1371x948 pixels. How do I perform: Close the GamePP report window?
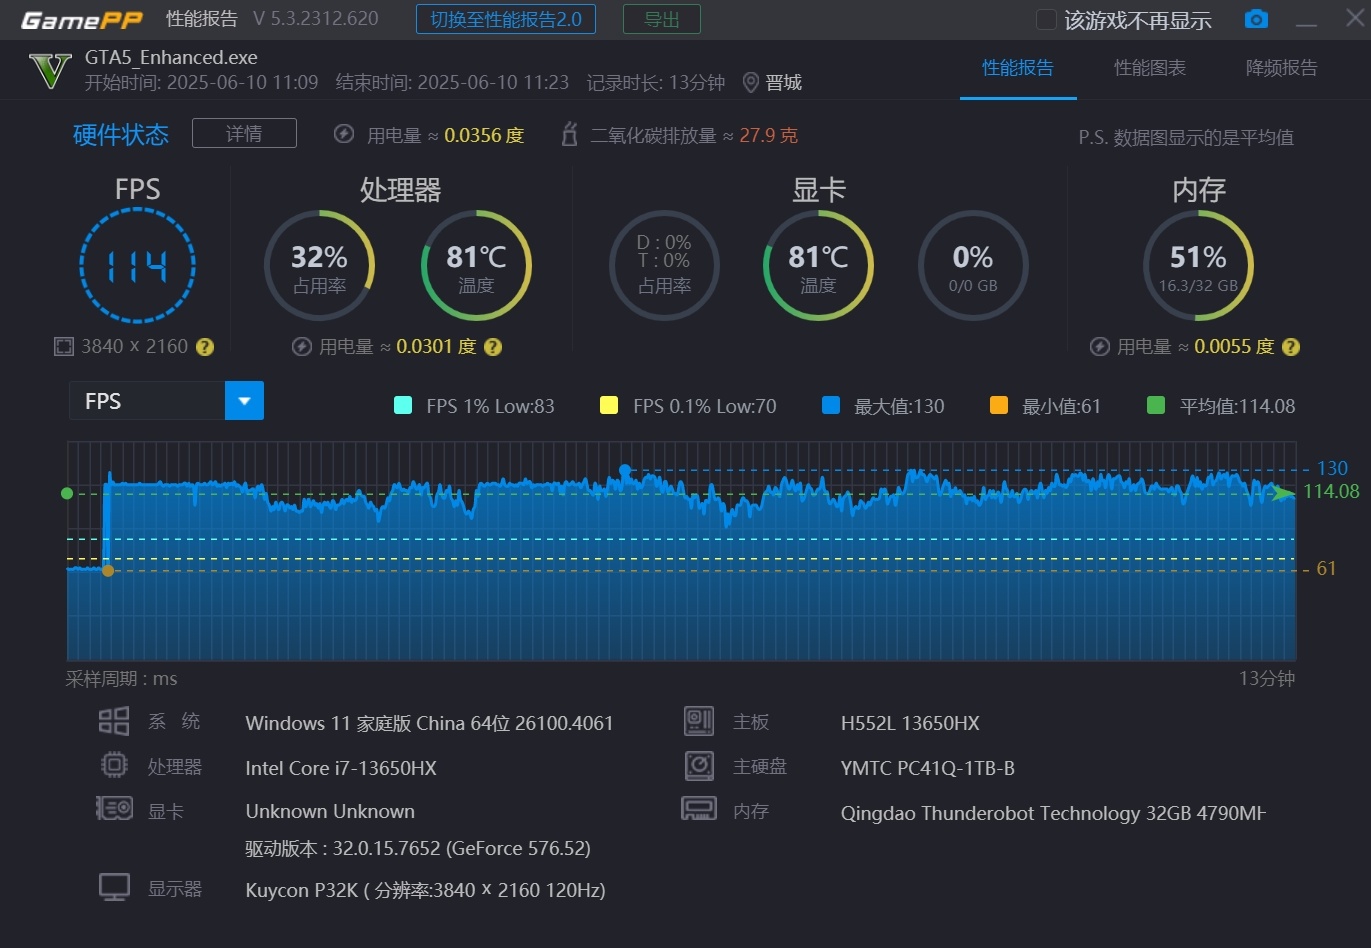tap(1354, 18)
